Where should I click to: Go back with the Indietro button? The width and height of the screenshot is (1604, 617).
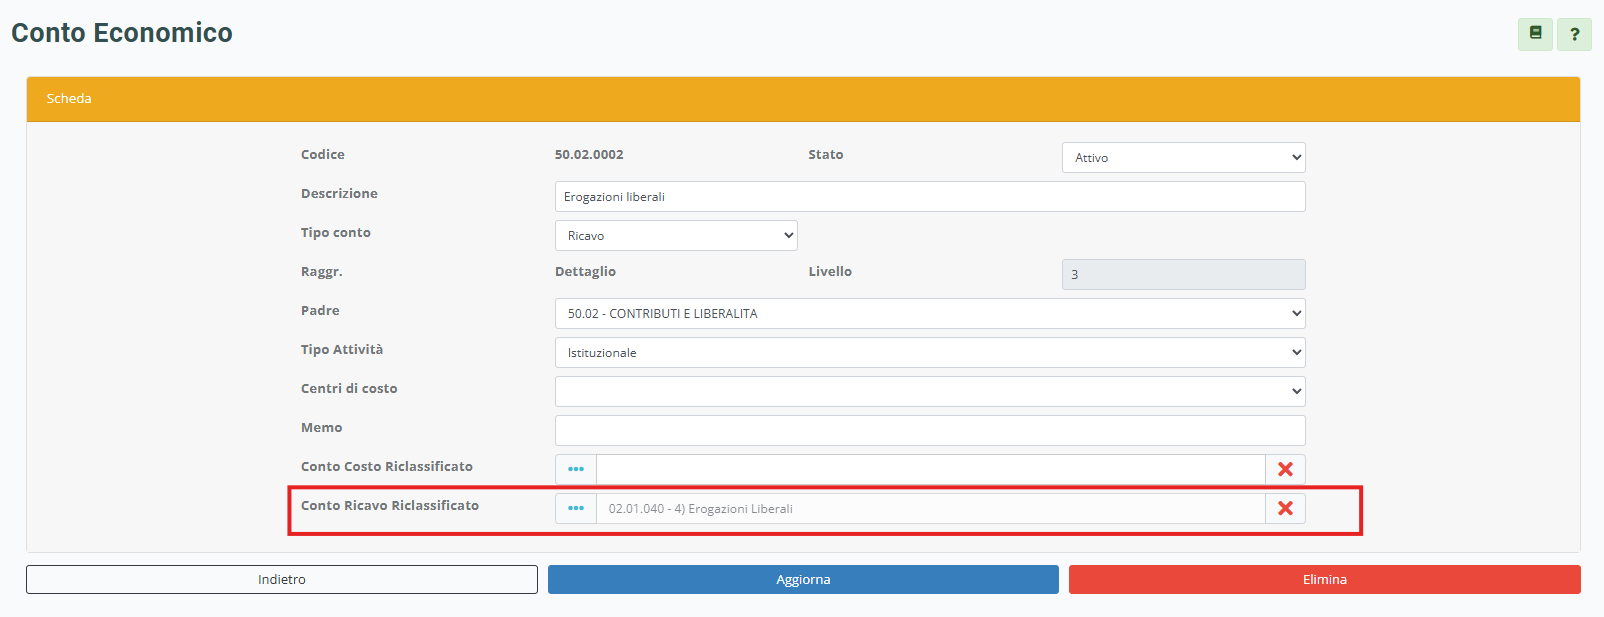(282, 579)
